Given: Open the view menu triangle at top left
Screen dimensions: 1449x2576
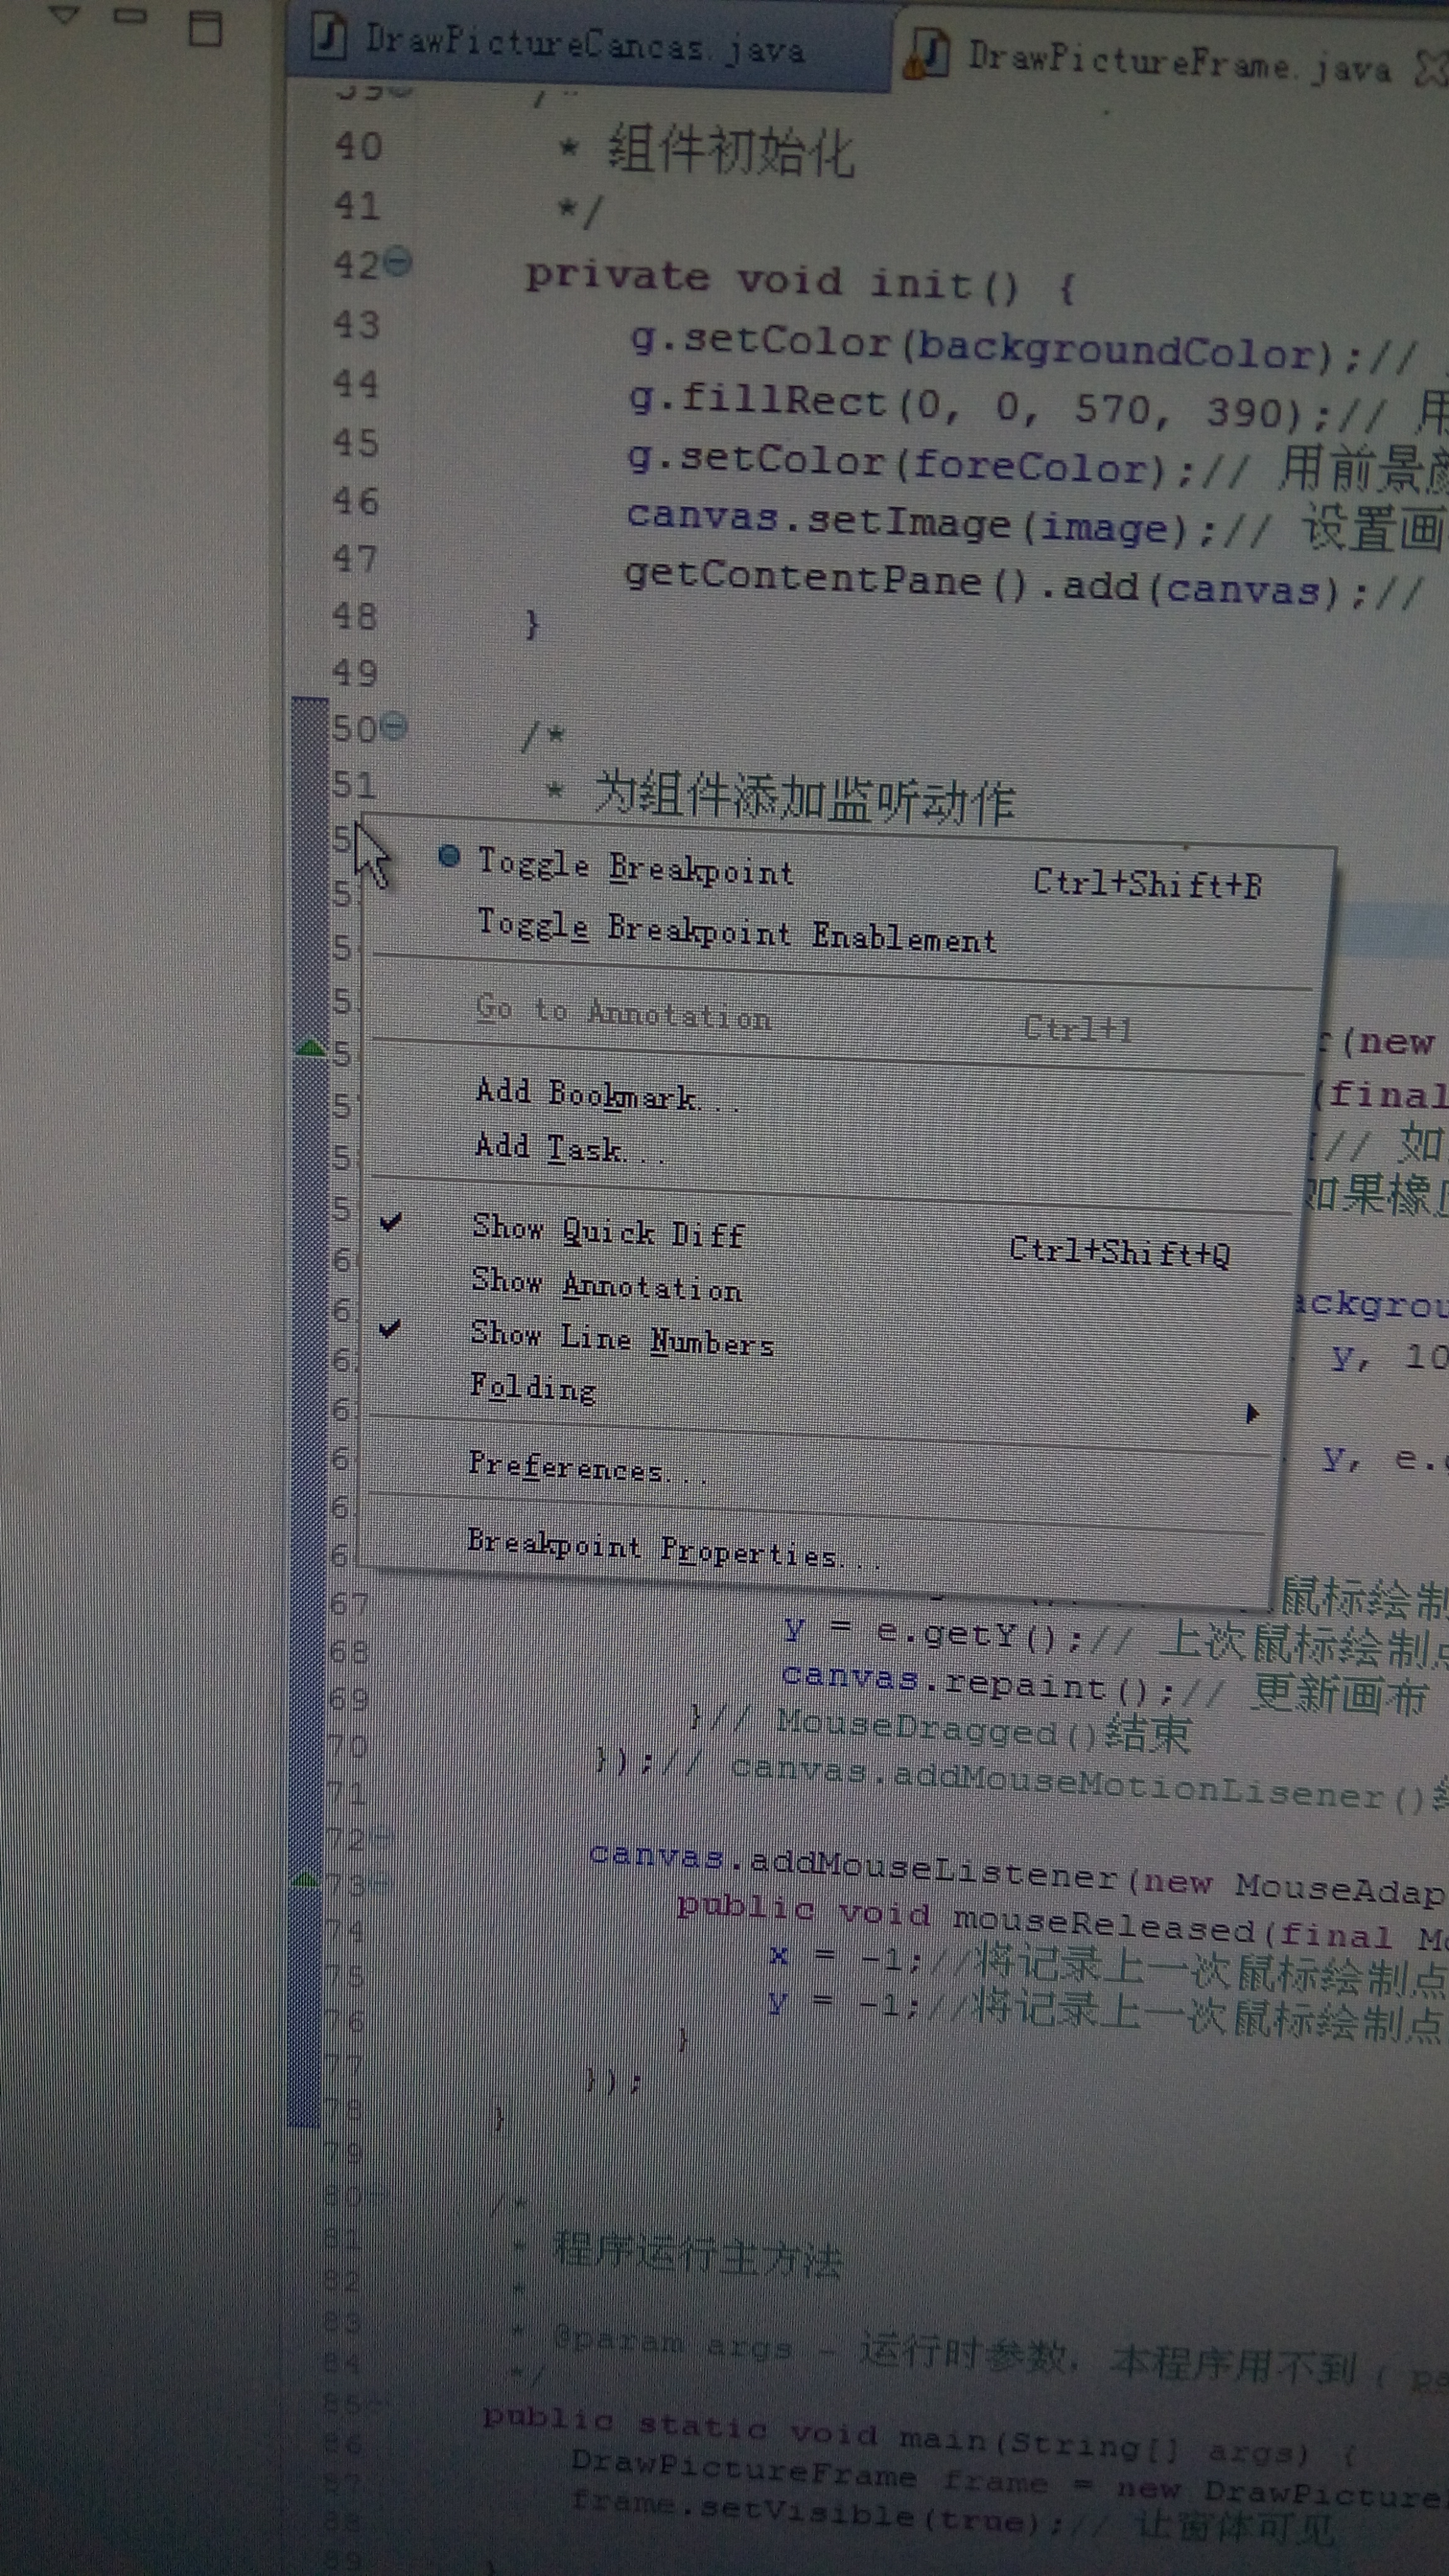Looking at the screenshot, I should (x=63, y=15).
